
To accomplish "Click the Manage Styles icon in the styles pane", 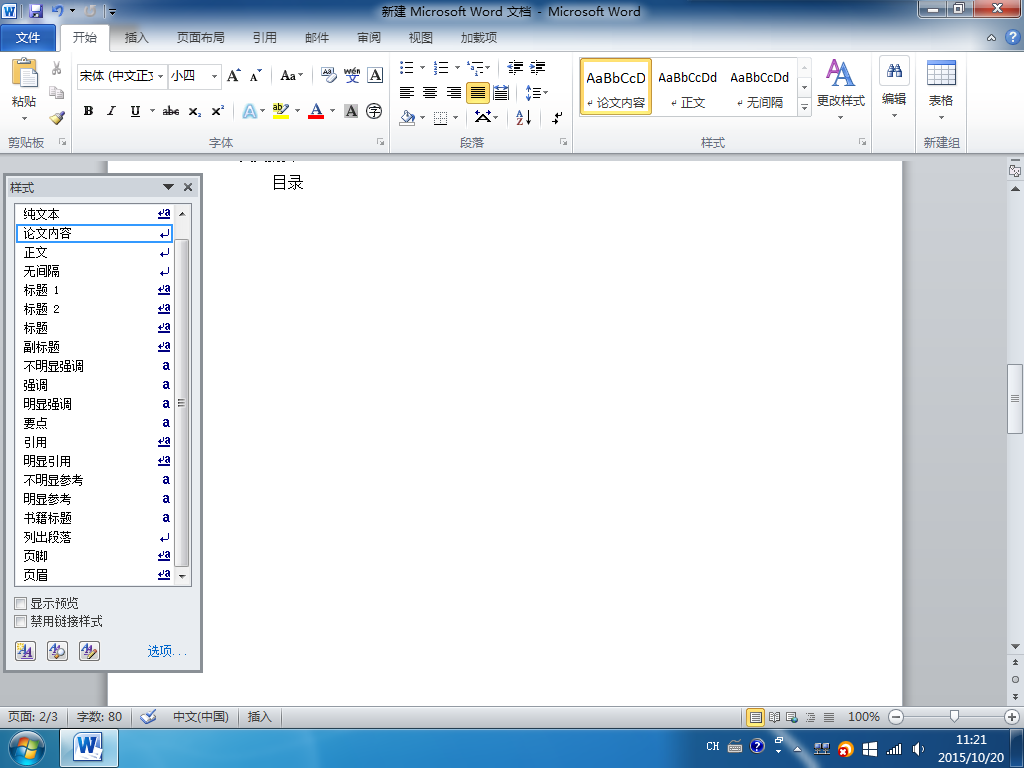I will pos(89,650).
